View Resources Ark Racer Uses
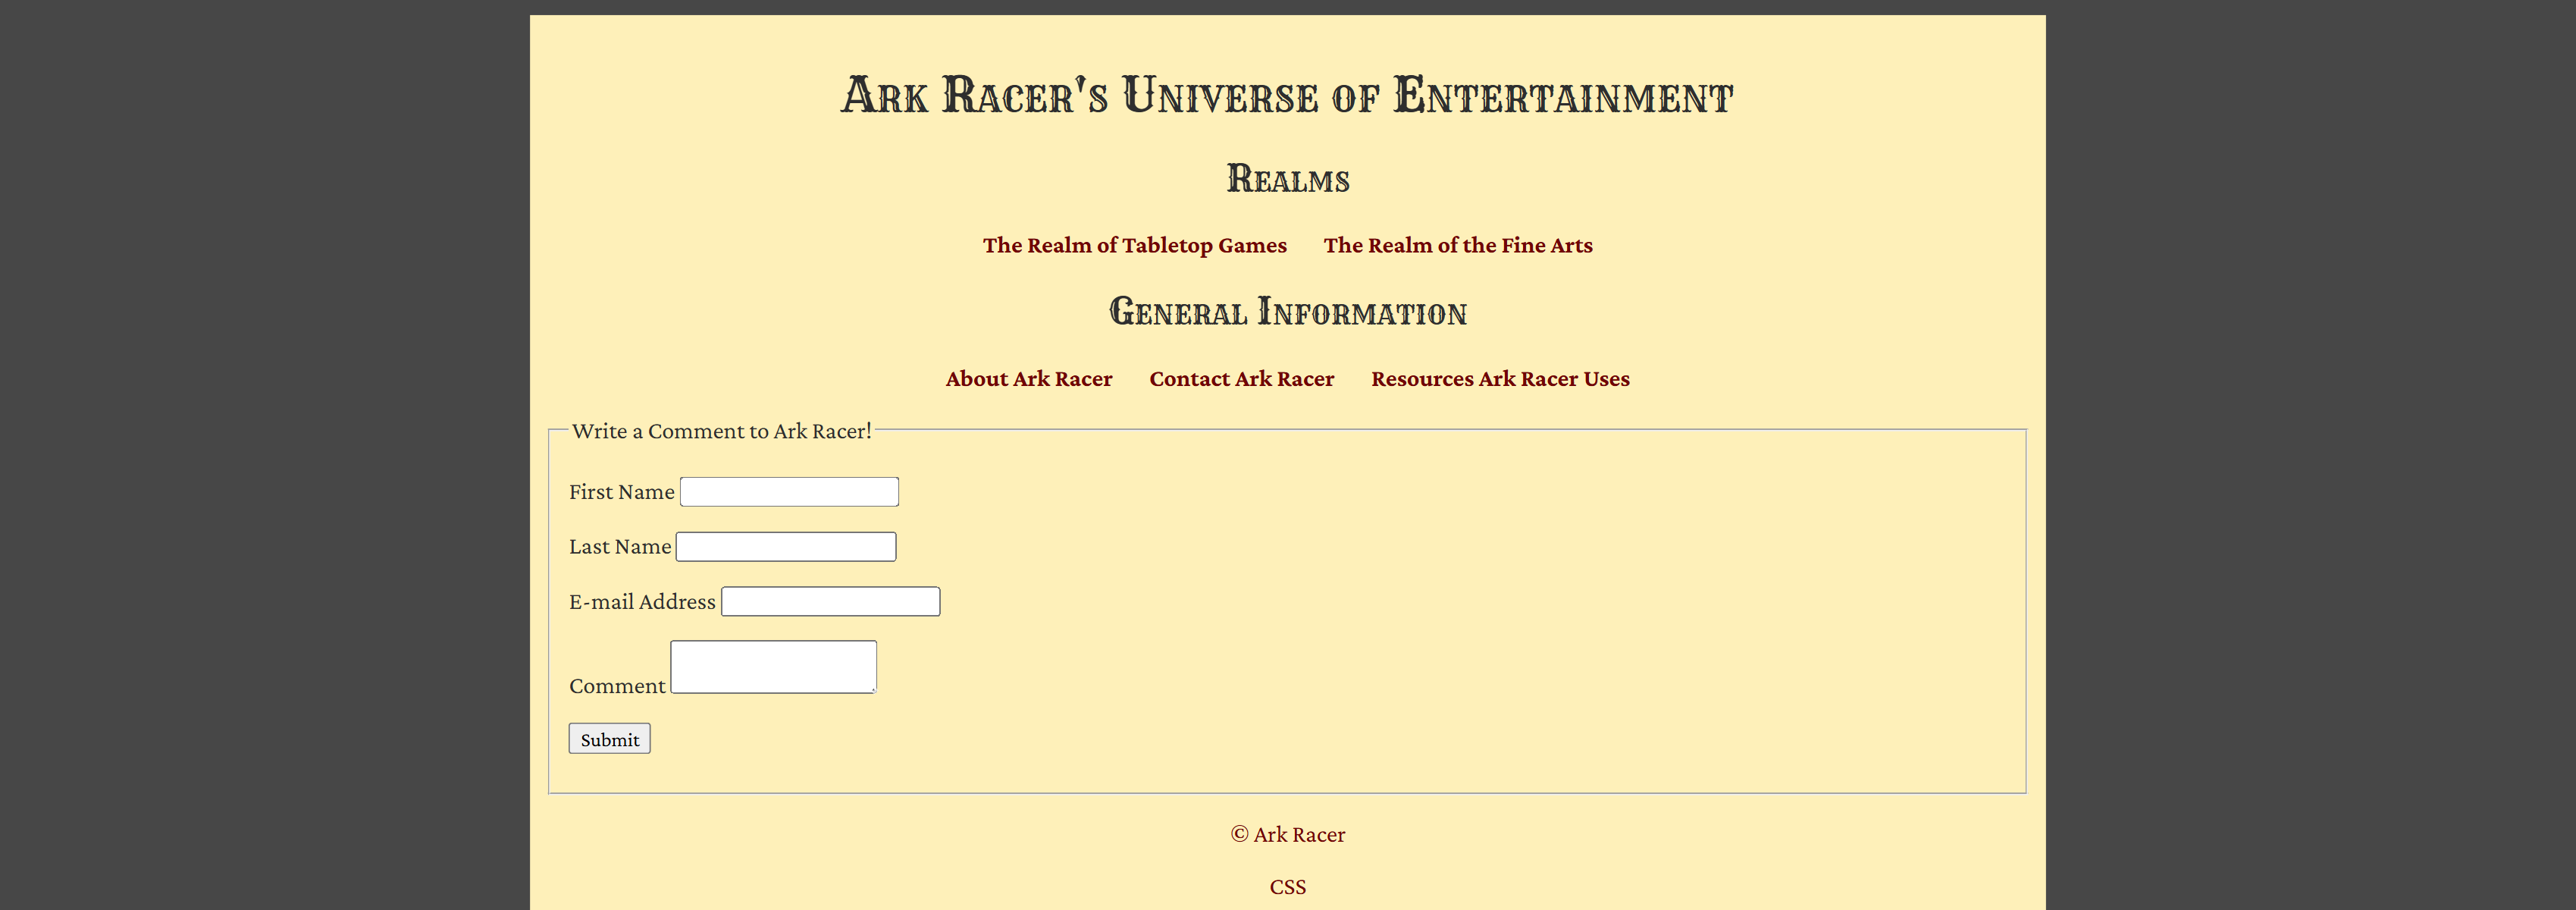 (1500, 379)
